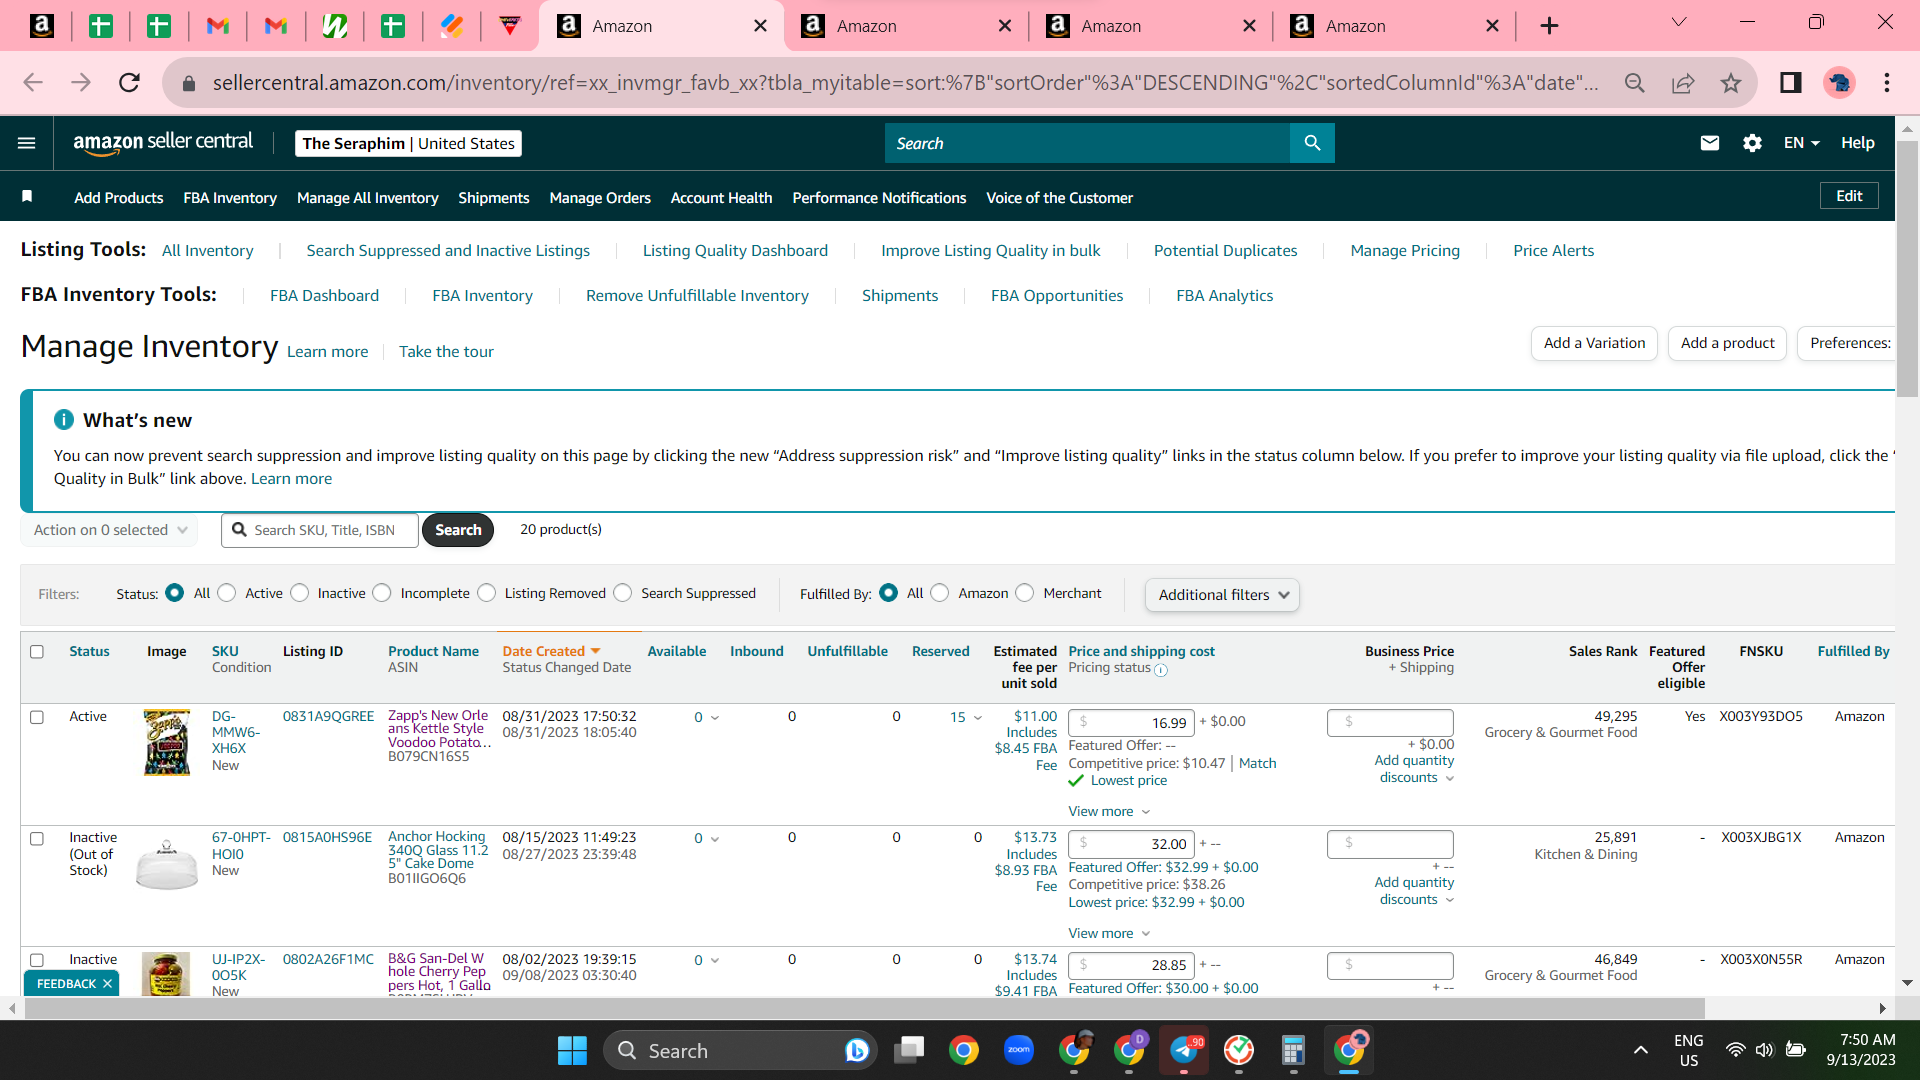Bookmark this page with the star icon
Image resolution: width=1920 pixels, height=1080 pixels.
[1731, 83]
